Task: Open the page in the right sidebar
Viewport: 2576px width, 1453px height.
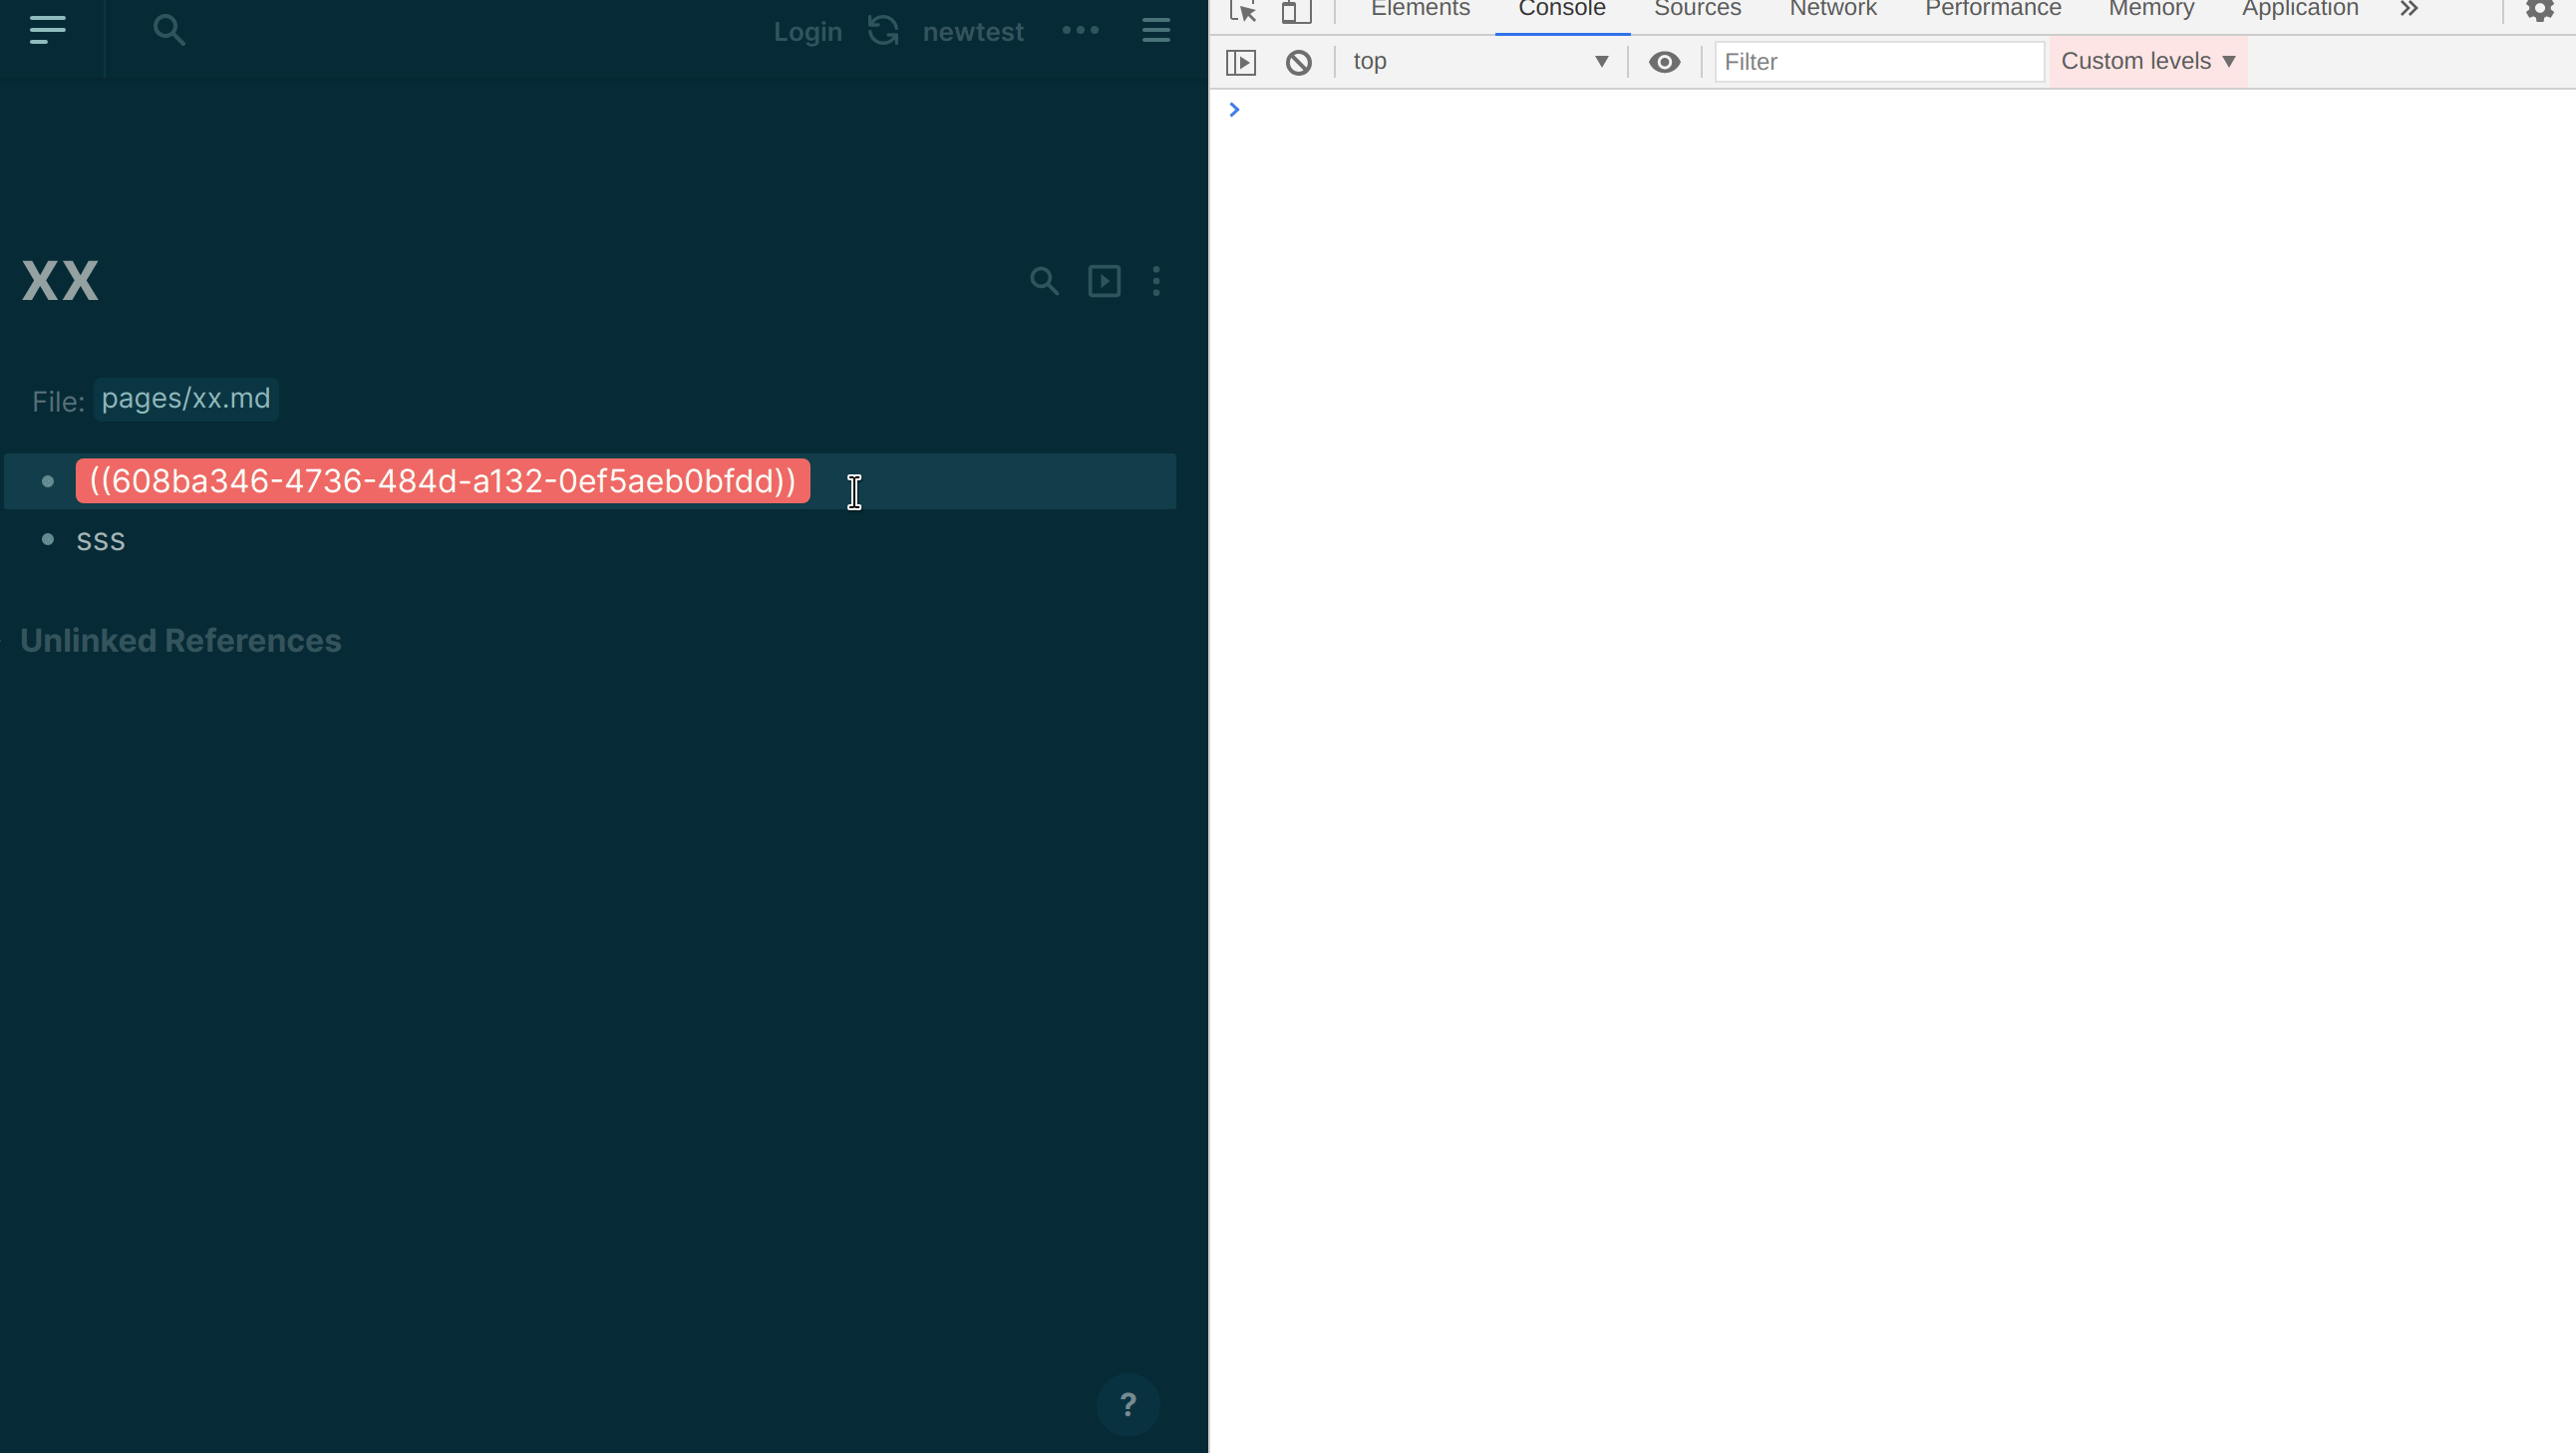Action: 1104,281
